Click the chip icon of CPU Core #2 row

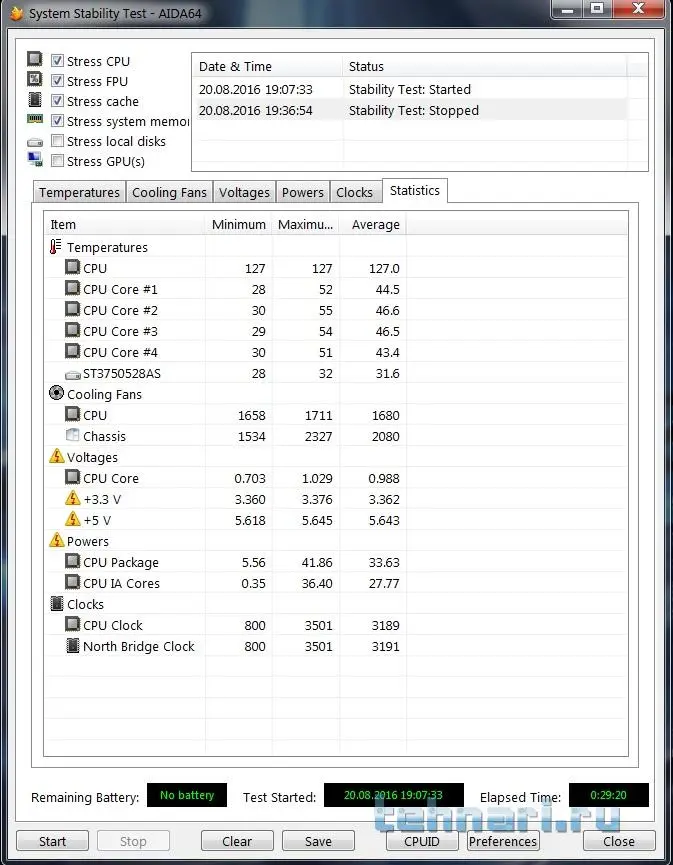(x=72, y=309)
